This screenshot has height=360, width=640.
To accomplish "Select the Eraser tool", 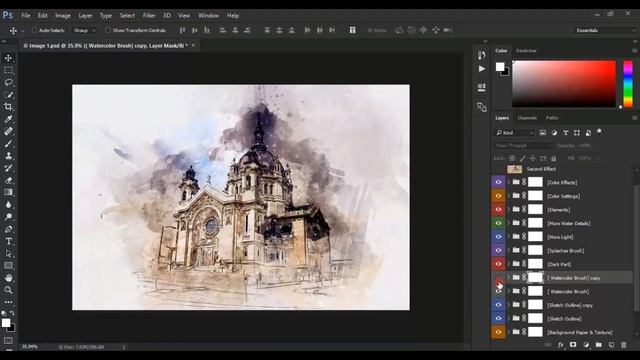I will (8, 180).
